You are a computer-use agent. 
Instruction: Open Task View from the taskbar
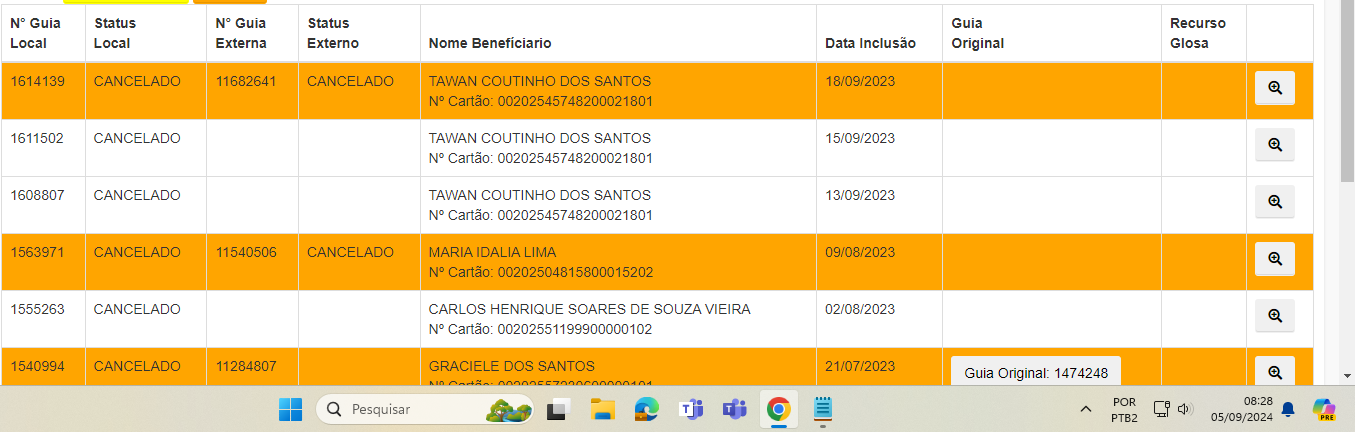(558, 409)
